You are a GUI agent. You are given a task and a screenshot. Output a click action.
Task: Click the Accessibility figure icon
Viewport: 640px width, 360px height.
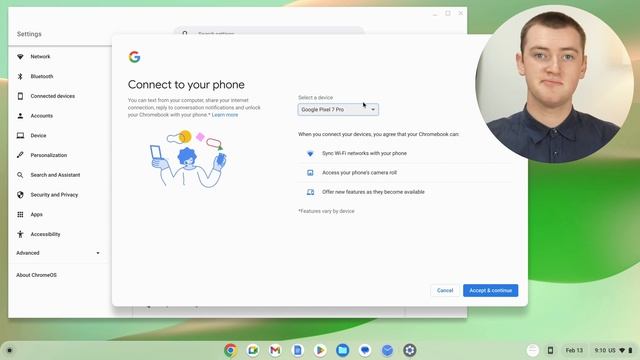point(20,234)
